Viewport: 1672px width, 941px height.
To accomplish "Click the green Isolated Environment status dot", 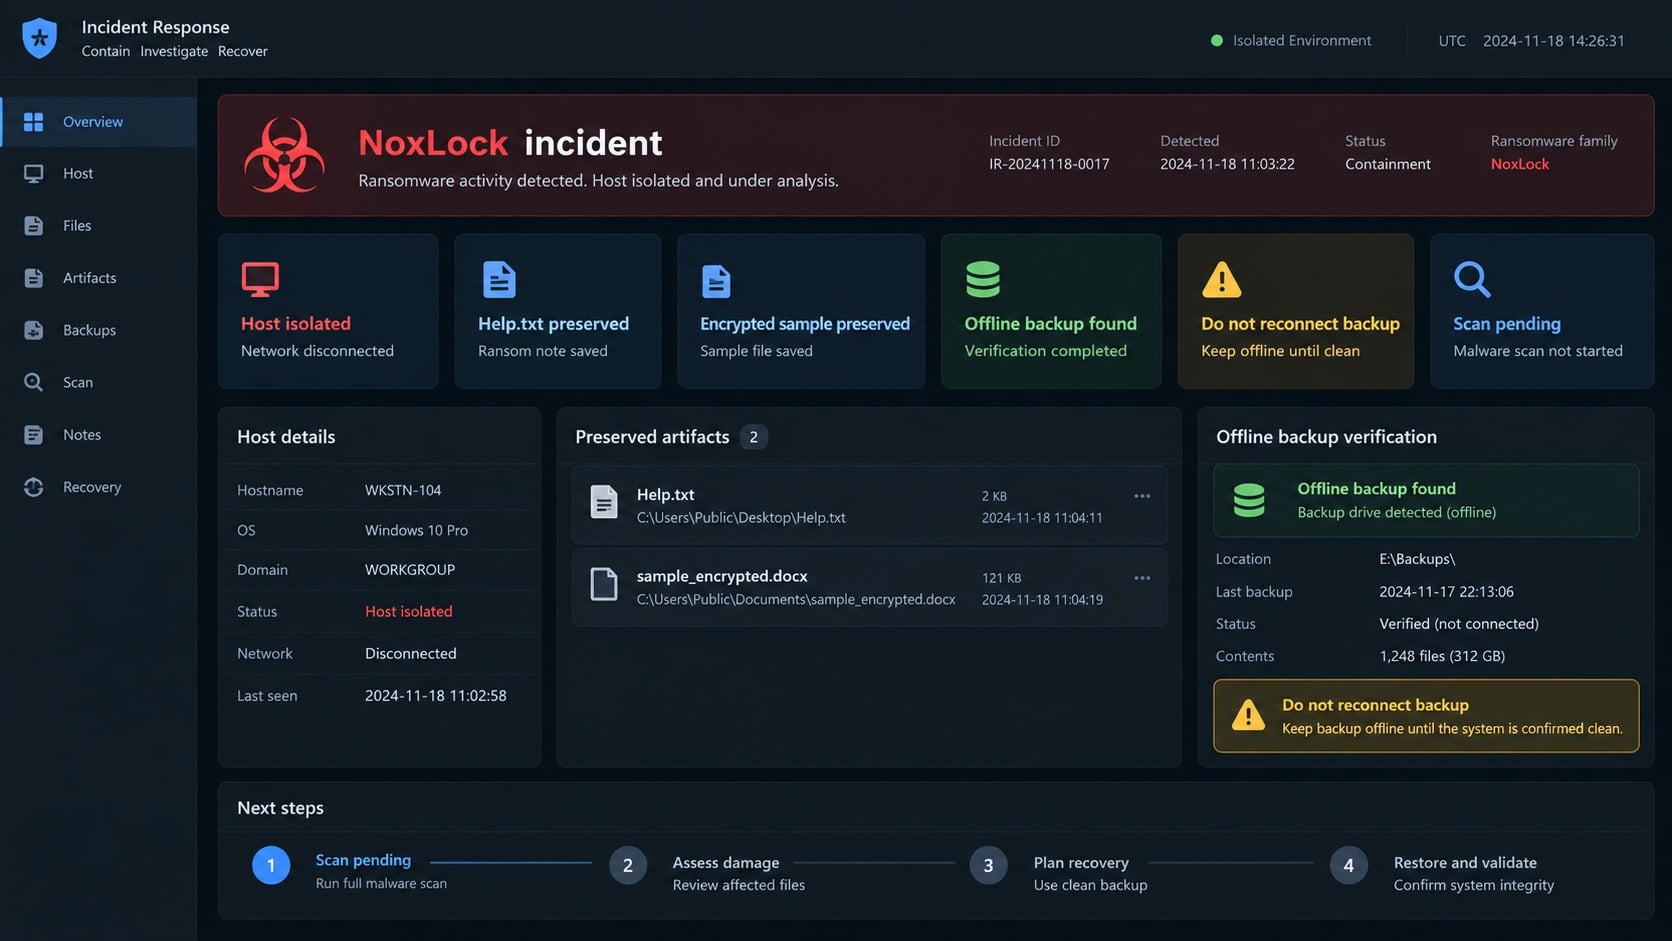I will tap(1217, 41).
